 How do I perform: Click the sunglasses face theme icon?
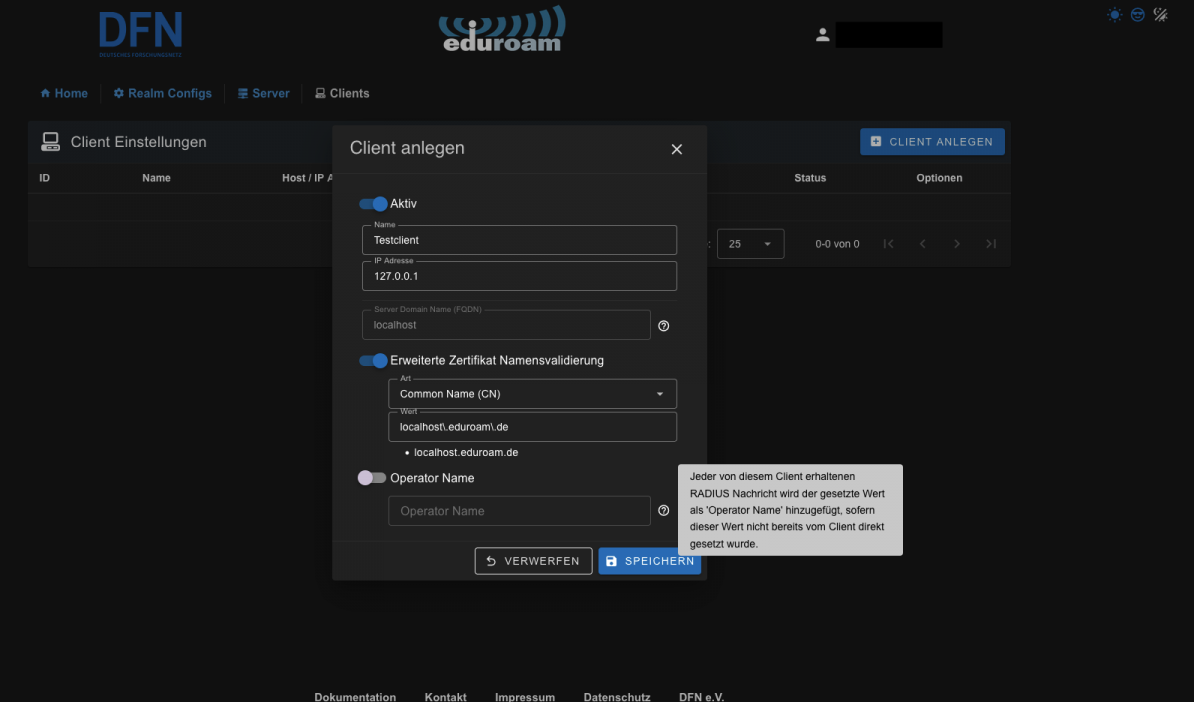(x=1138, y=15)
